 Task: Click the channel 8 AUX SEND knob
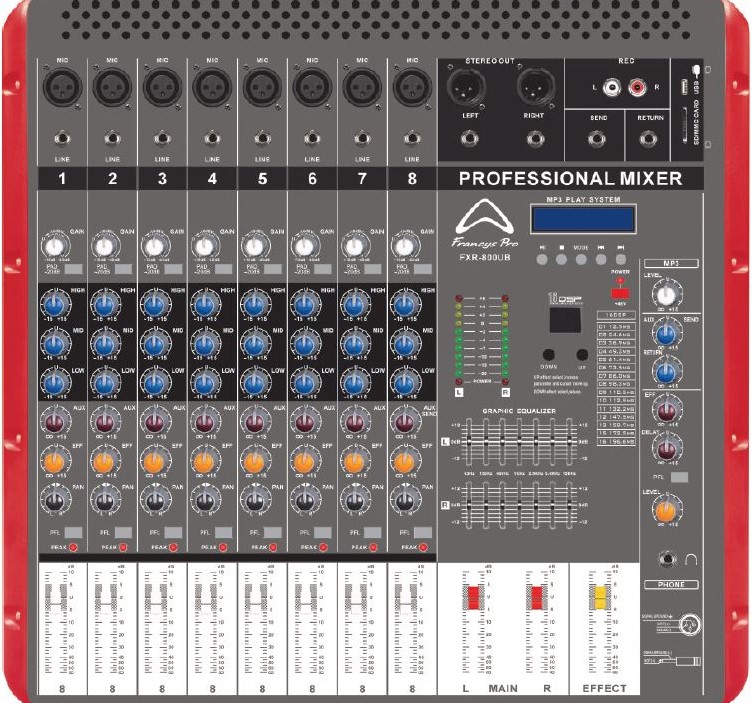405,422
